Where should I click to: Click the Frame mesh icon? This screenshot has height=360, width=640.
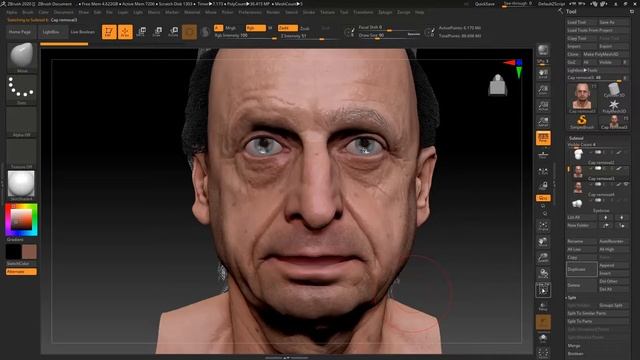coord(543,226)
